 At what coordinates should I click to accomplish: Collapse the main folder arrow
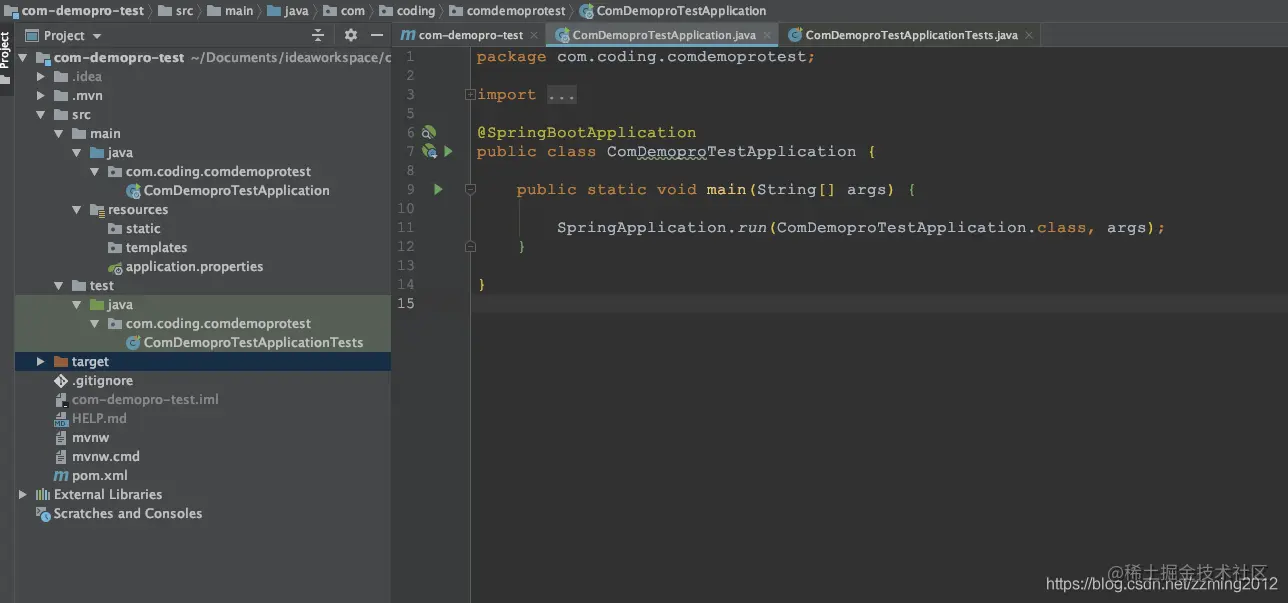tap(59, 134)
